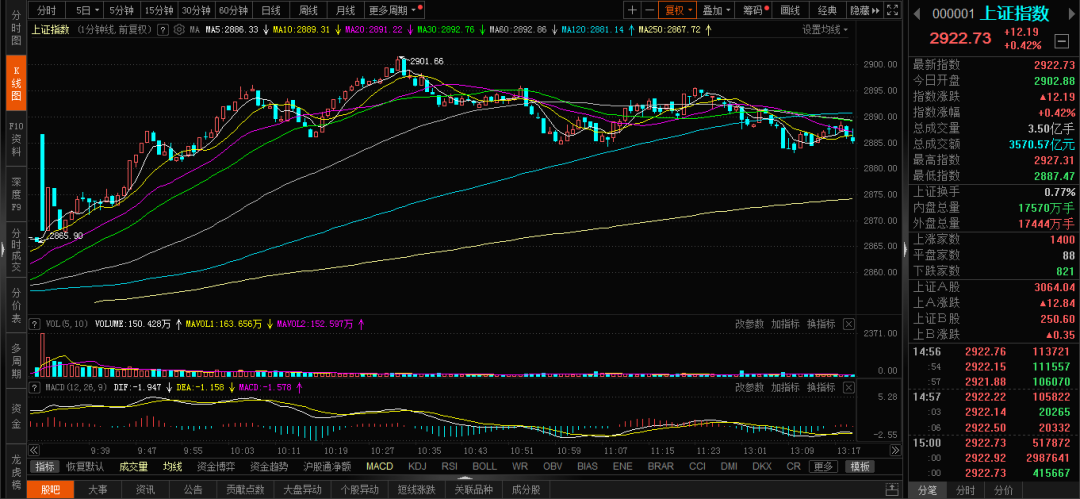The width and height of the screenshot is (1080, 499).
Task: Open 更多 indicators list
Action: [x=822, y=467]
